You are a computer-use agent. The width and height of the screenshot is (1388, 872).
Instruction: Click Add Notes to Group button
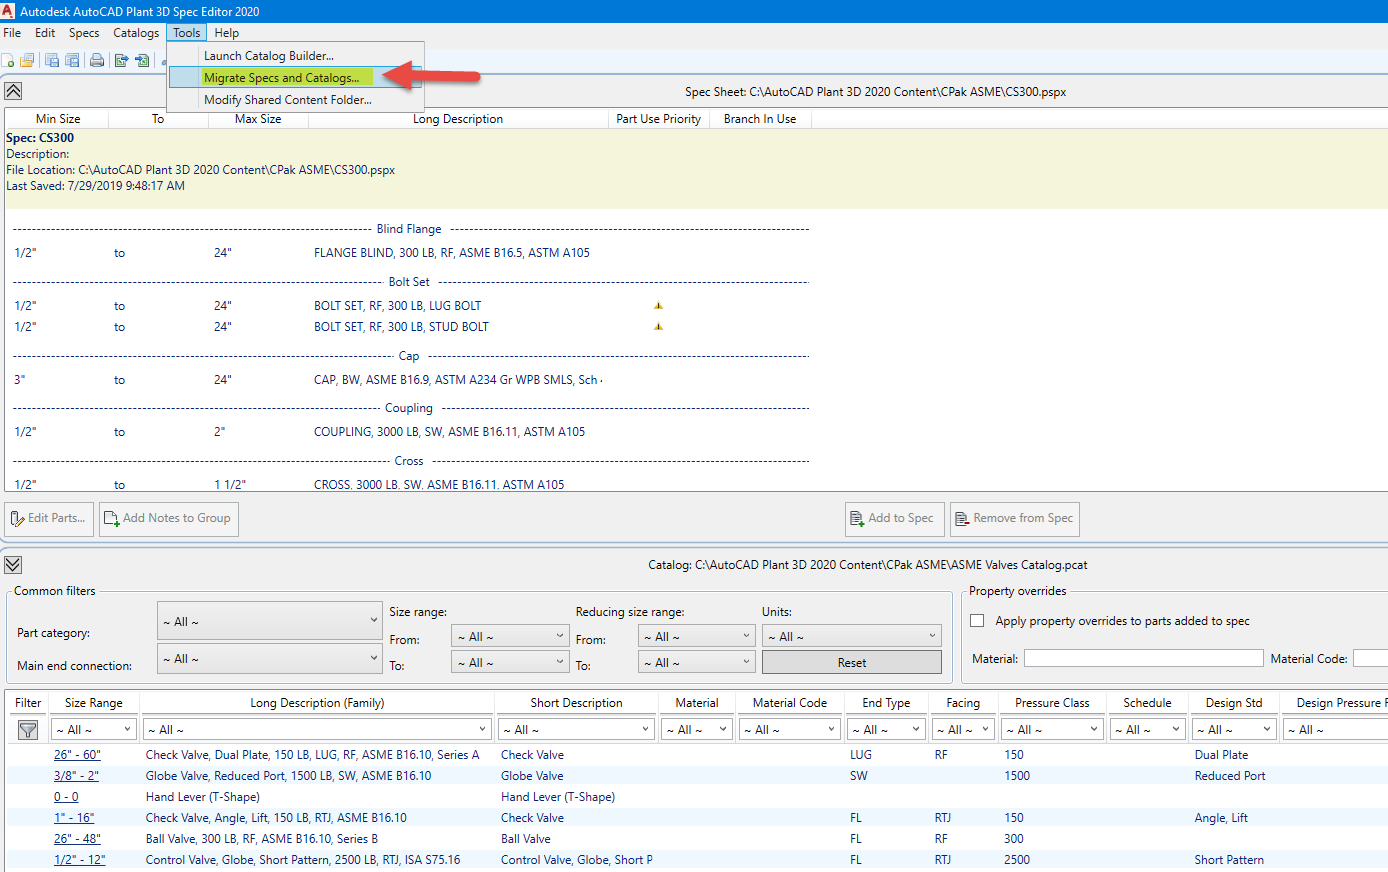click(x=168, y=518)
